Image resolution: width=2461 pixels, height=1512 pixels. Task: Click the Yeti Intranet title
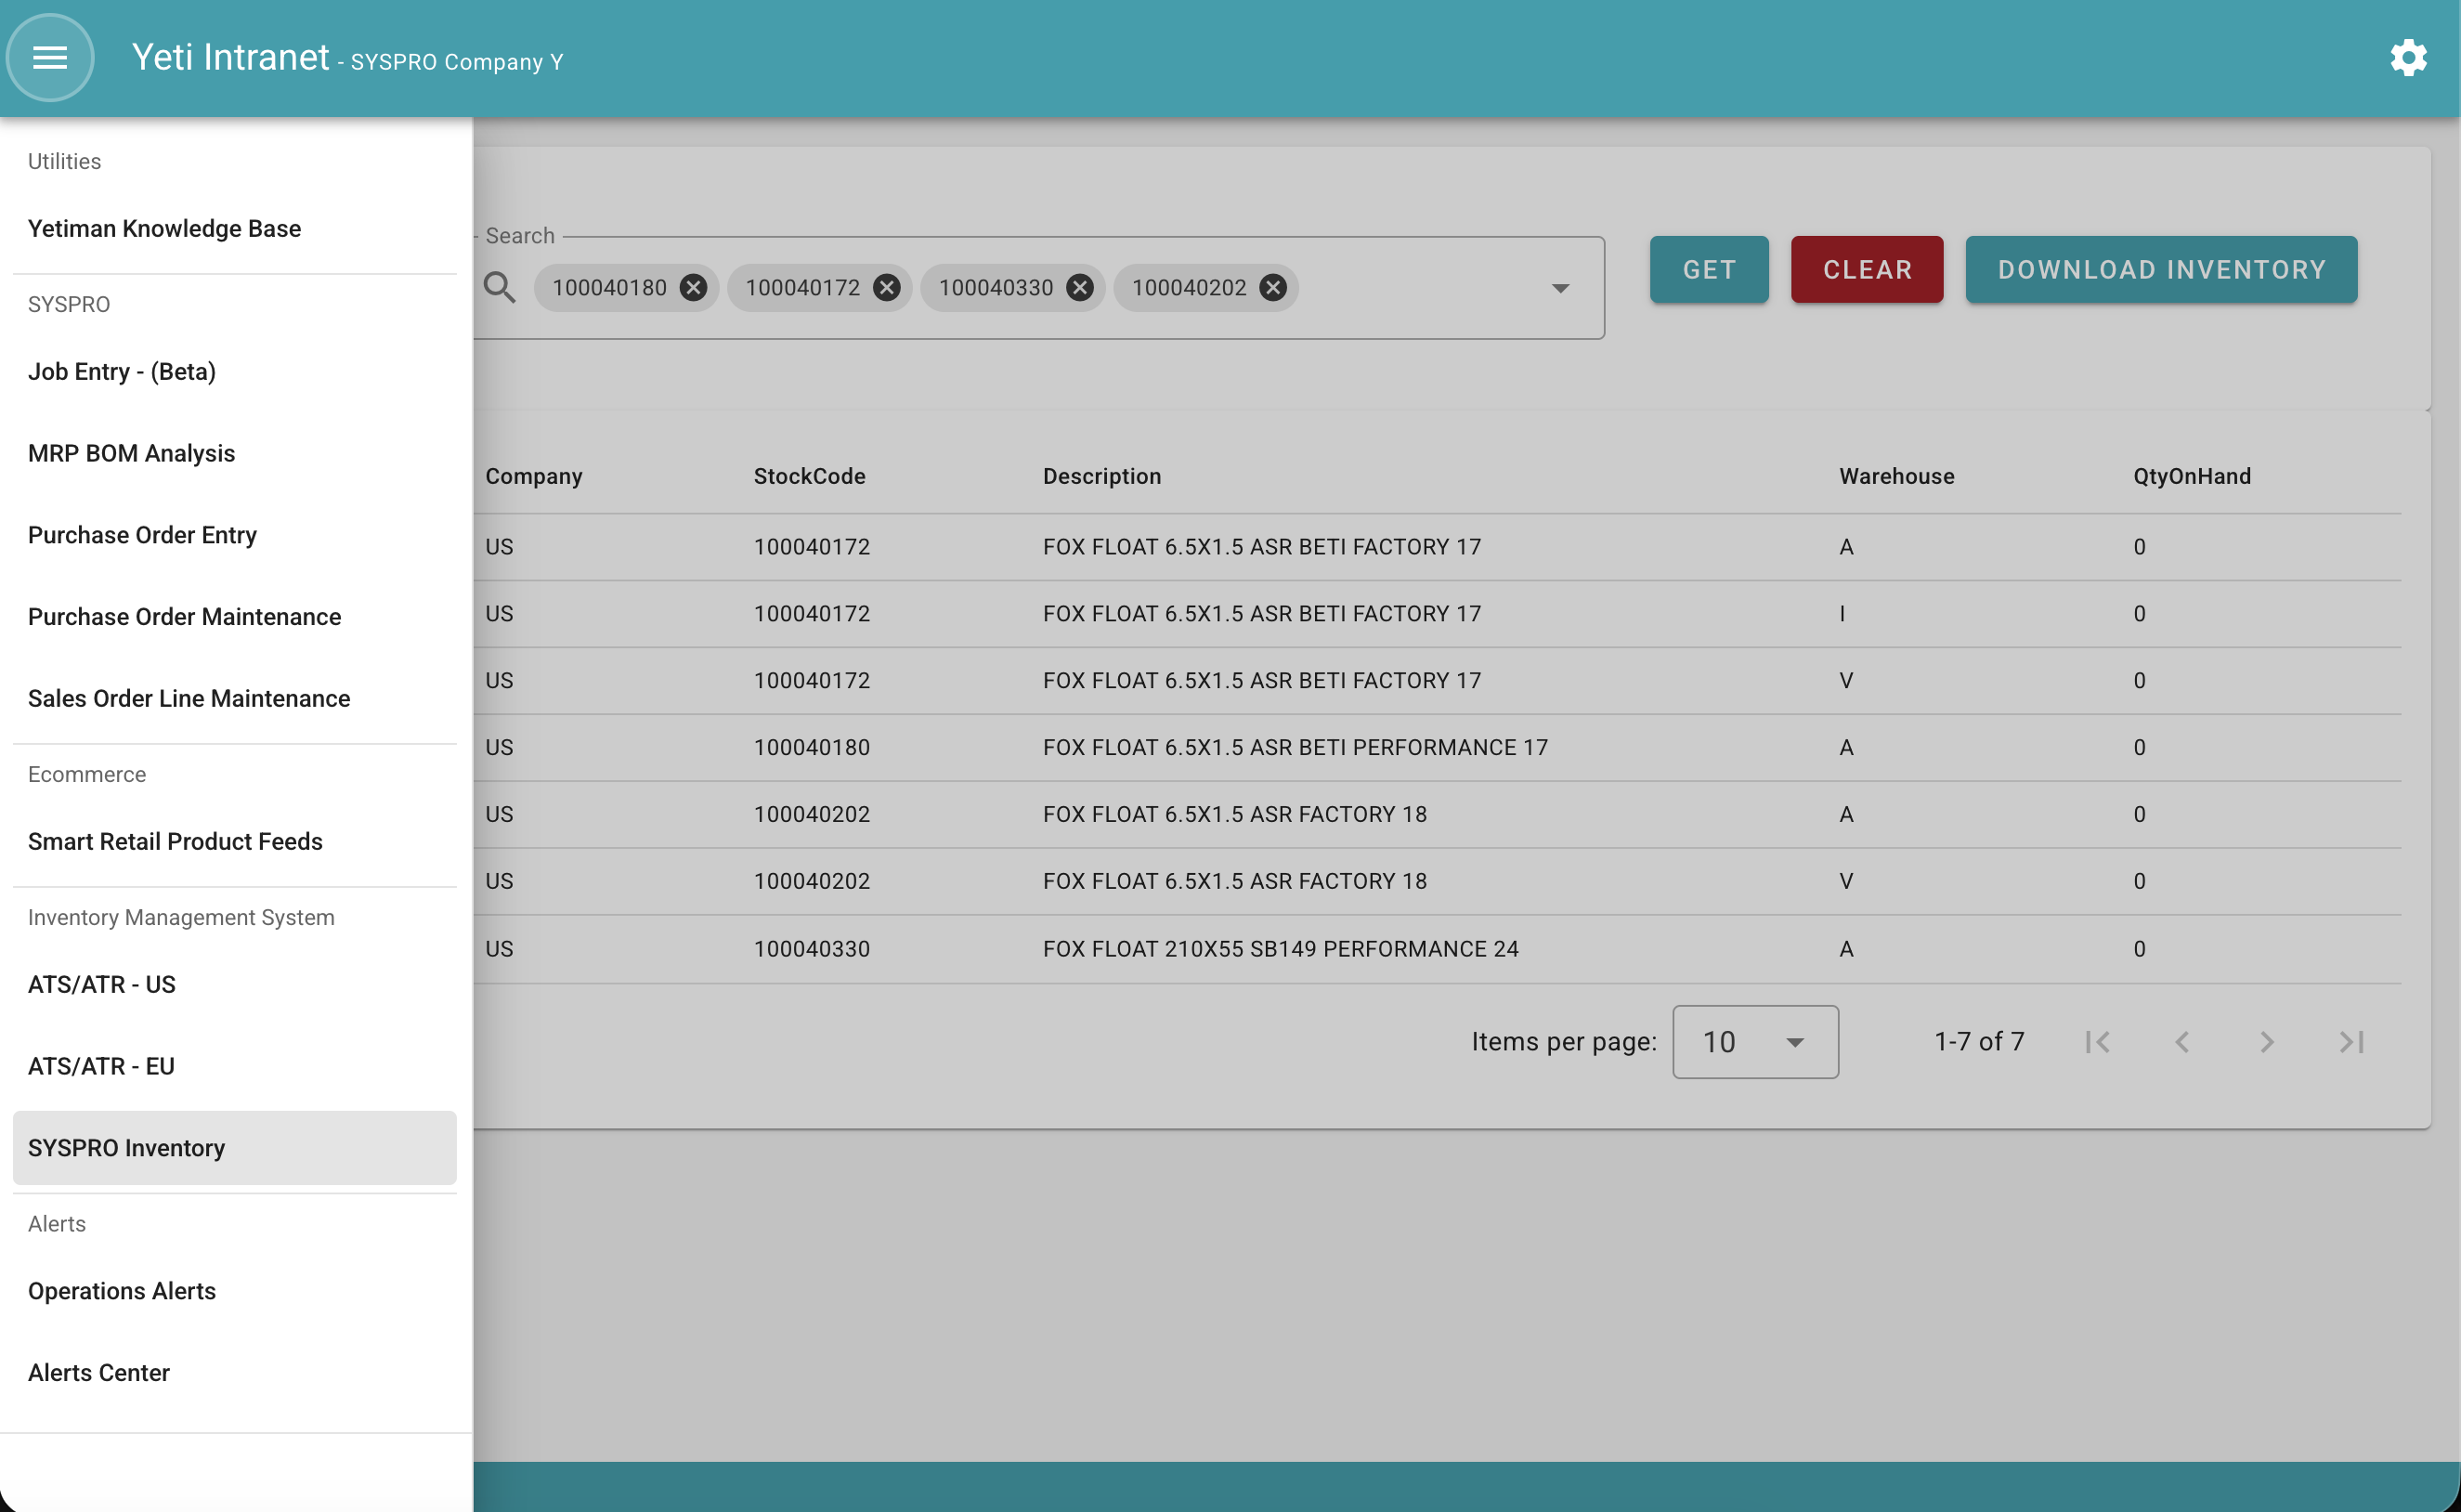[x=230, y=57]
